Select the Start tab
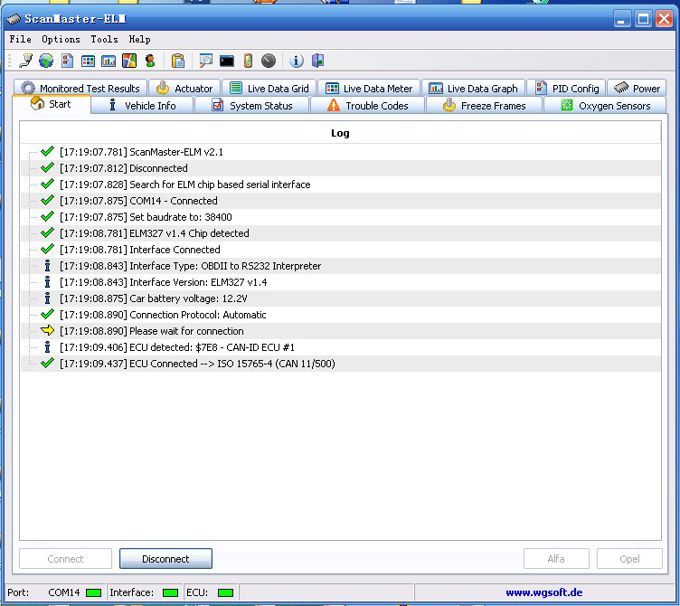 coord(51,105)
